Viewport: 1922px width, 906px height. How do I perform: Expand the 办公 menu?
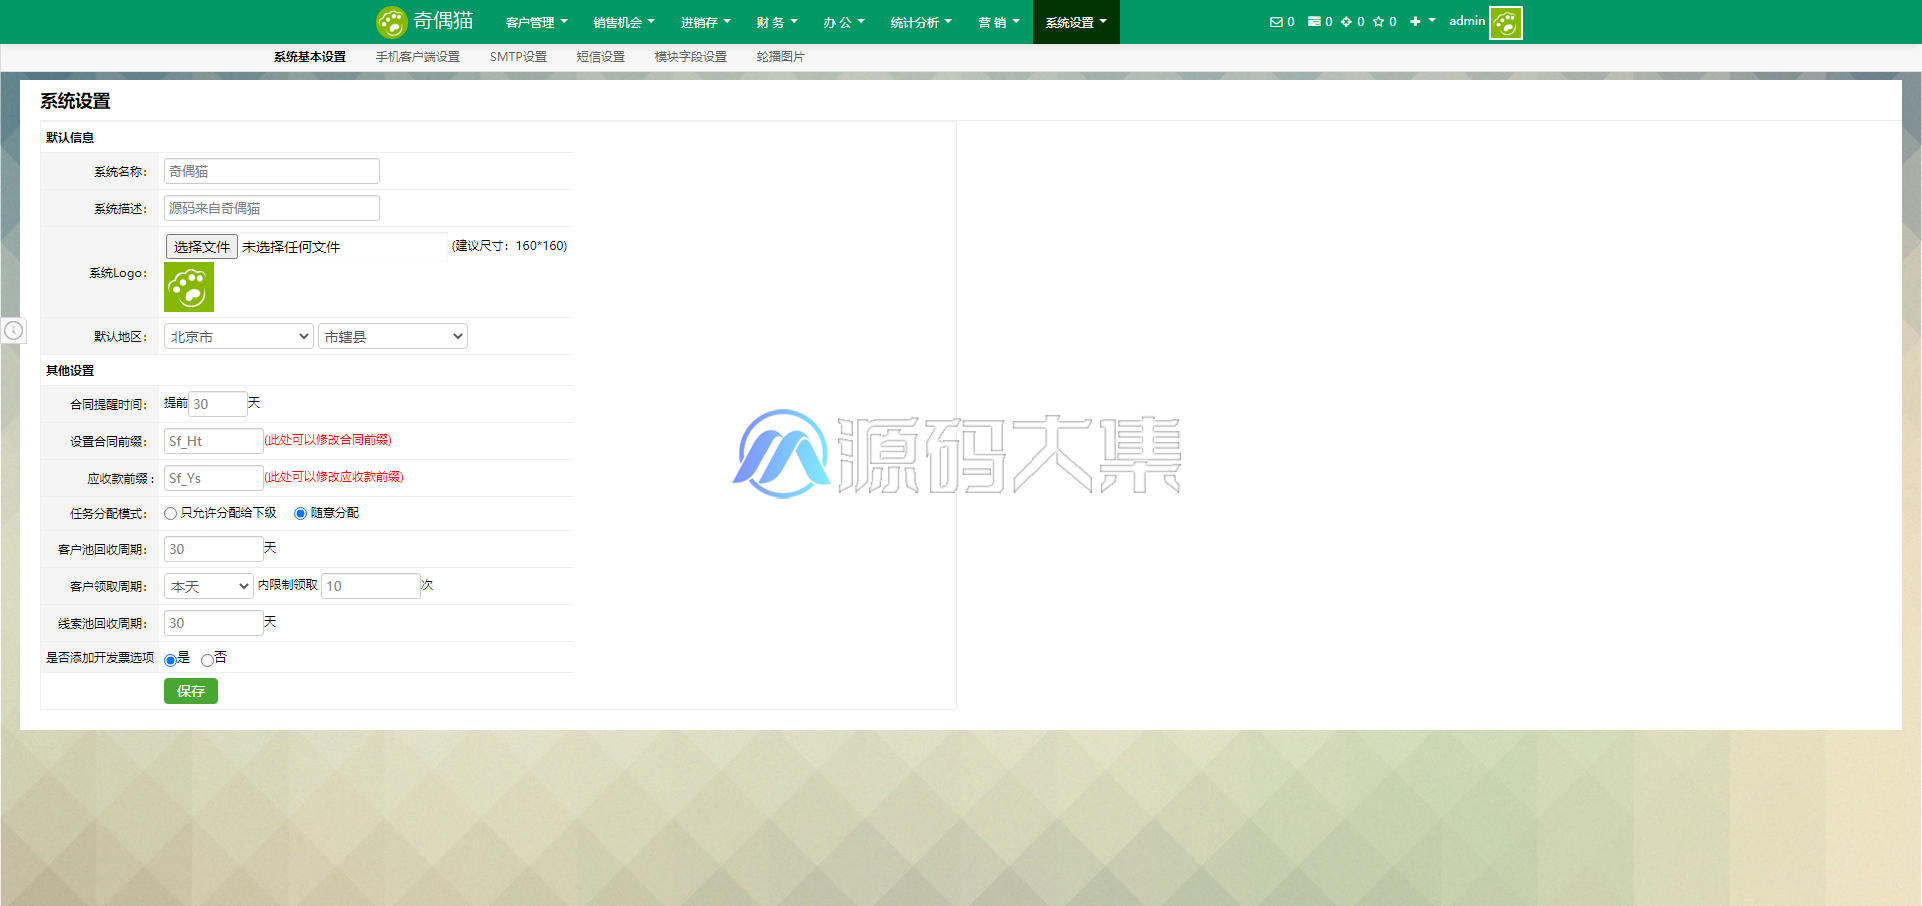pos(844,22)
